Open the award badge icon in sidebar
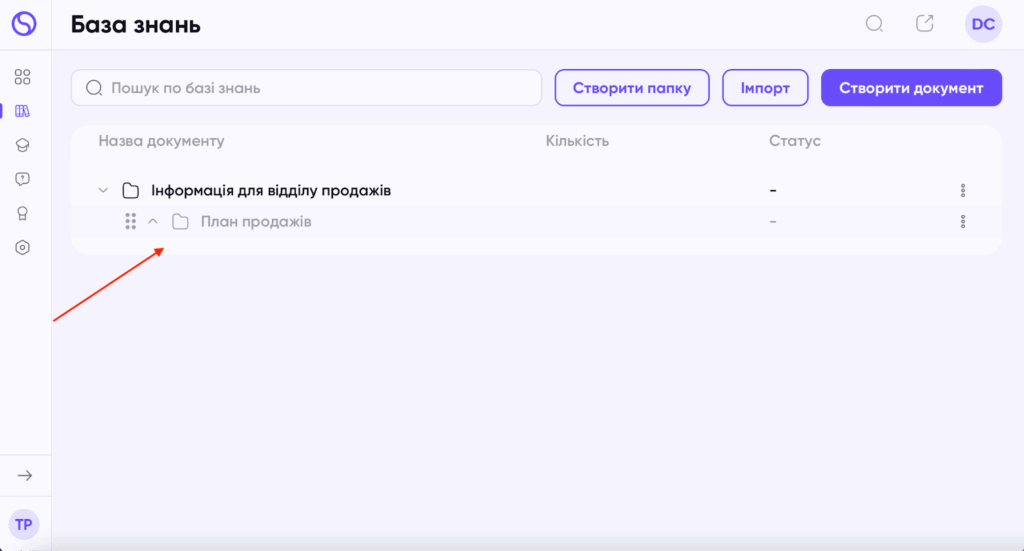Image resolution: width=1024 pixels, height=551 pixels. pyautogui.click(x=22, y=213)
